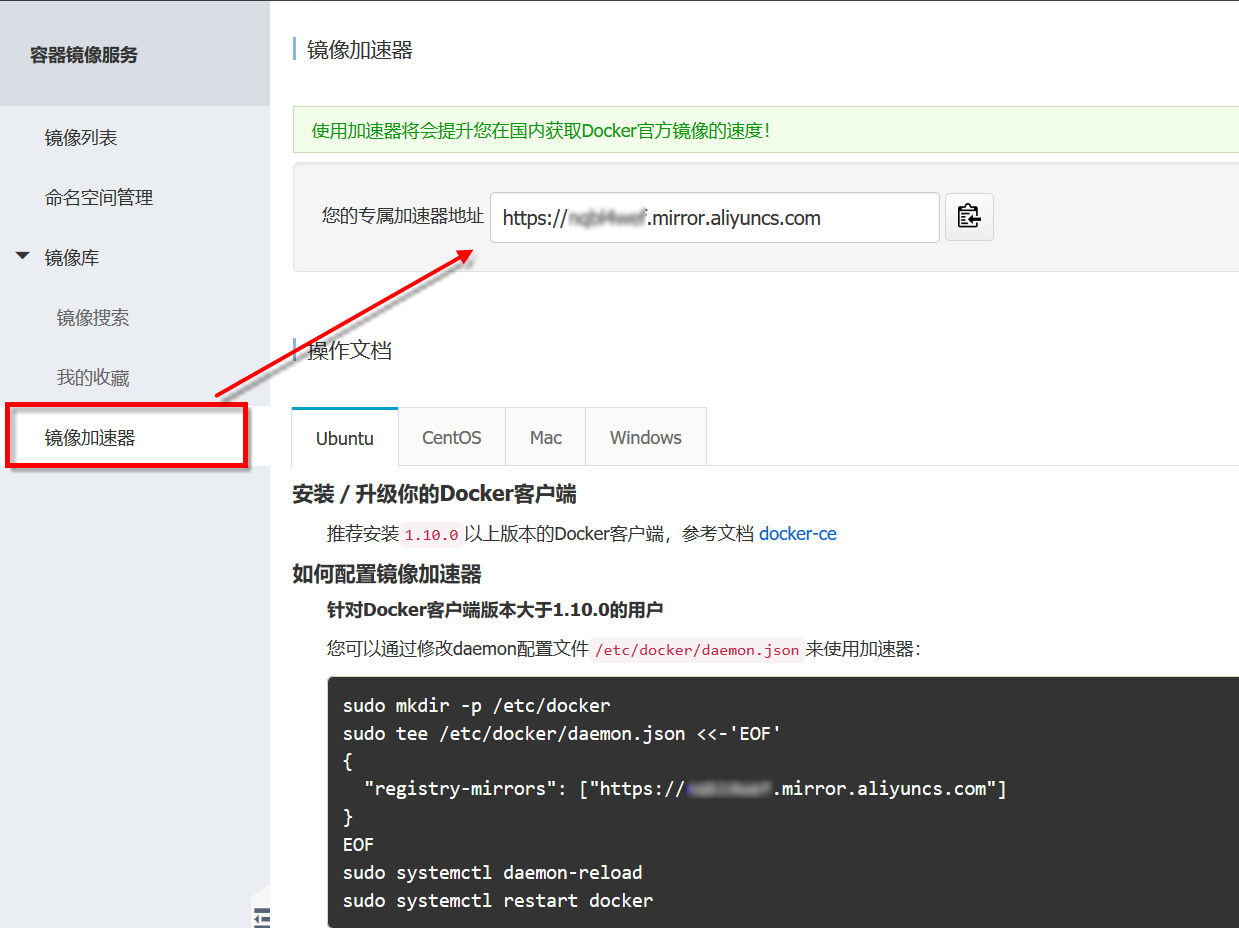Click the sudo systemctl daemon-reload line
Viewport: 1239px width, 928px height.
tap(492, 872)
